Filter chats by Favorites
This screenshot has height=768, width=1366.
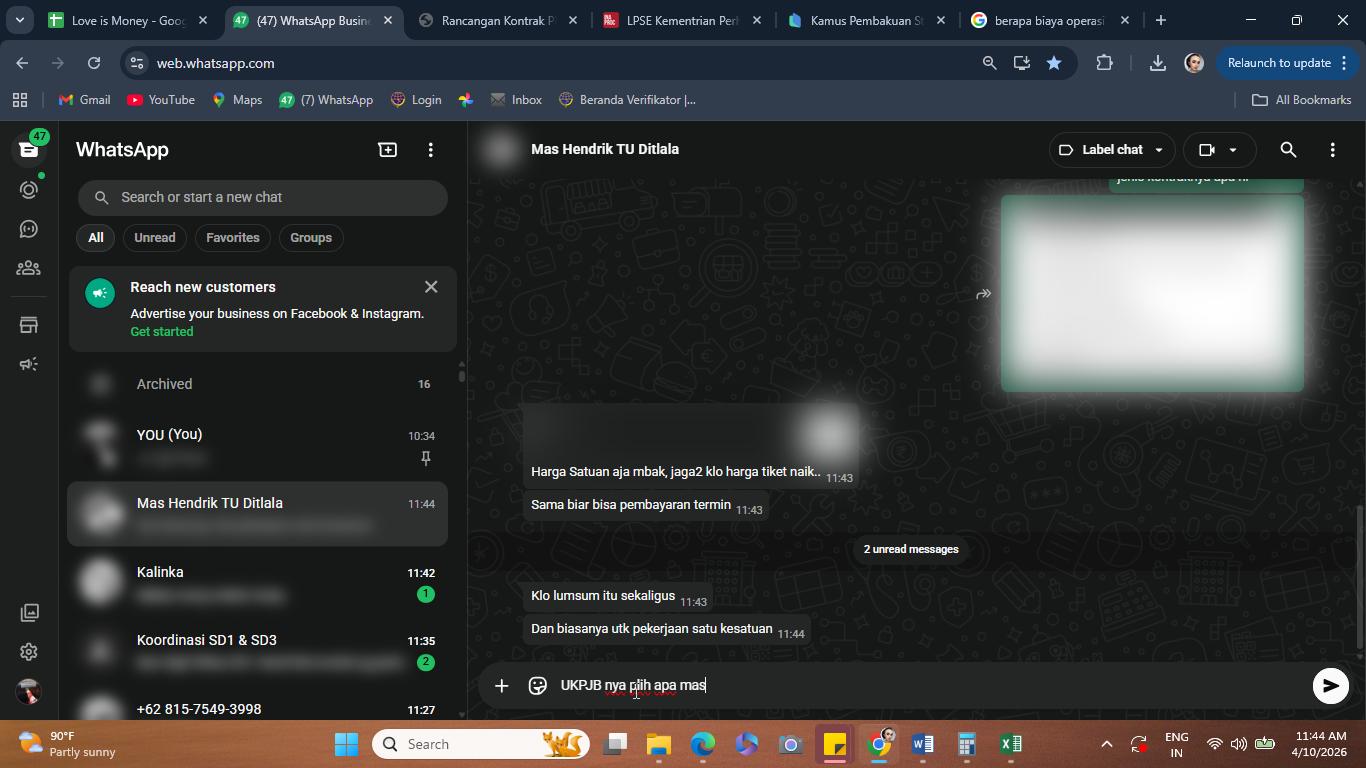pos(233,238)
